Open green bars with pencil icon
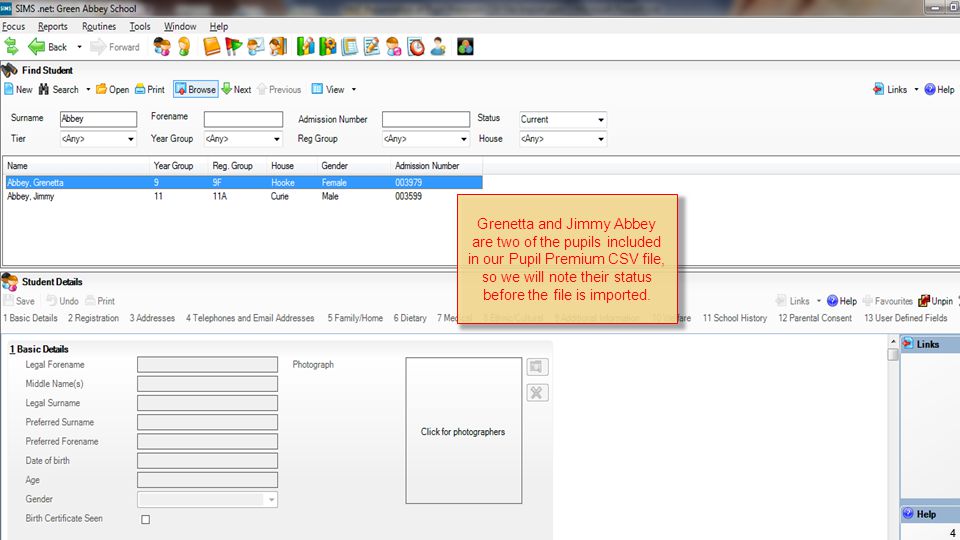Image resolution: width=960 pixels, height=540 pixels. pos(305,47)
